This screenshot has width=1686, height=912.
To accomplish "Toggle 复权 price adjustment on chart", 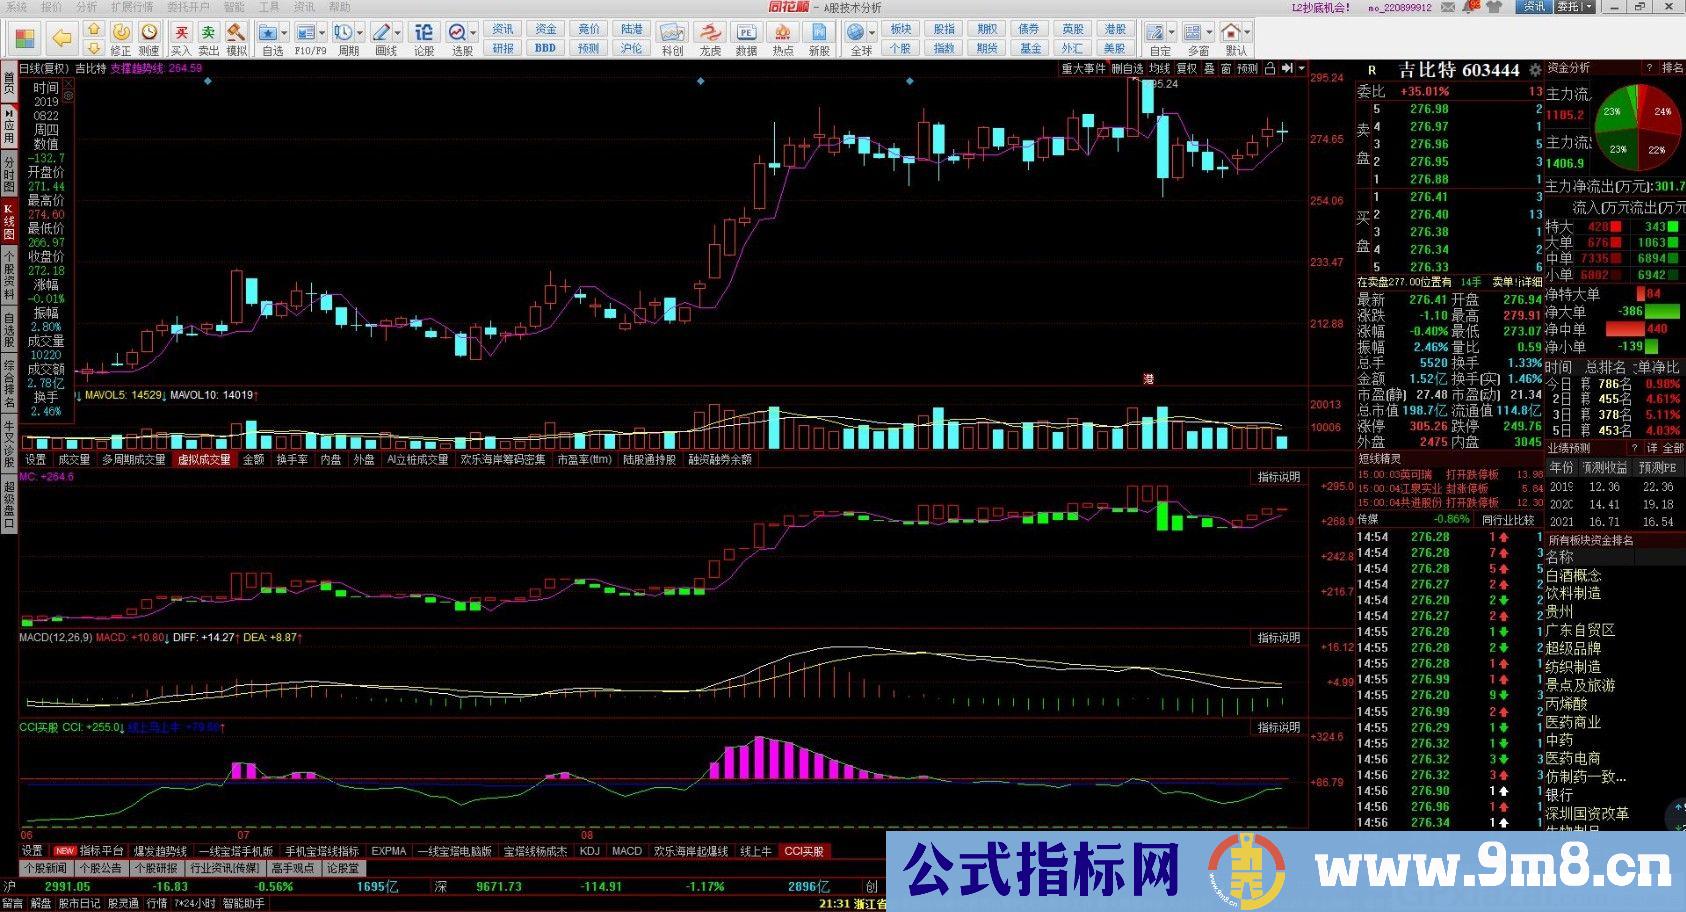I will point(1187,68).
